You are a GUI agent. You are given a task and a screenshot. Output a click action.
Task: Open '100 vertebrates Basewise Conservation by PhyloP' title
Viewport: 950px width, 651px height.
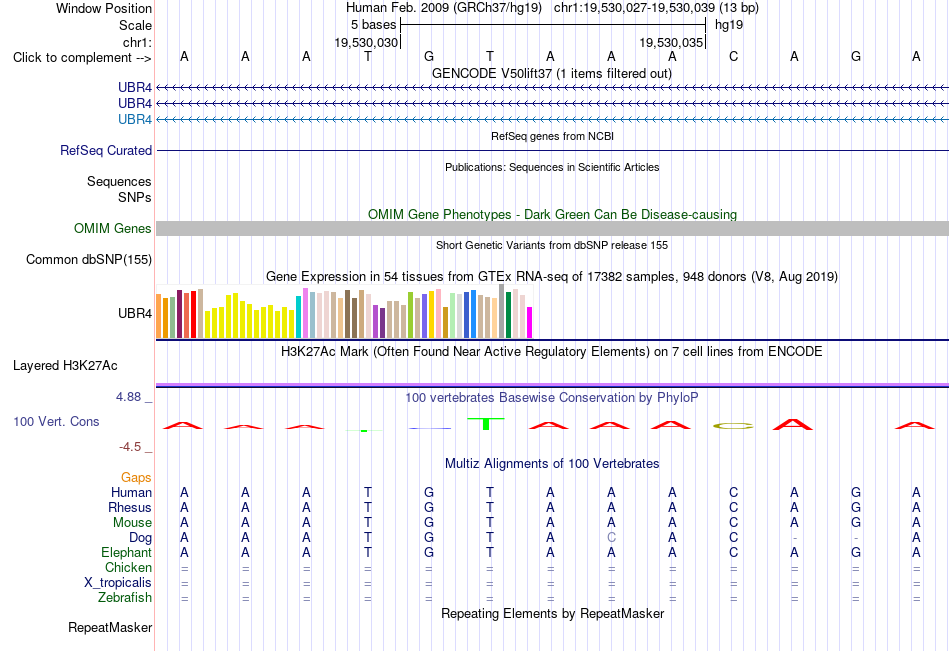[x=551, y=398]
